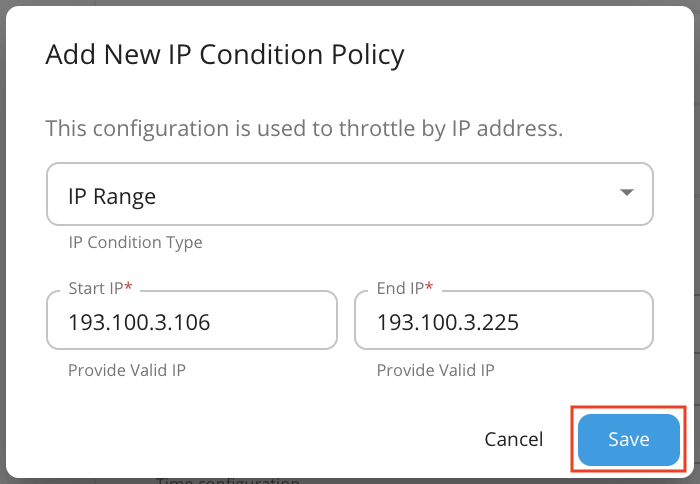
Task: Focus the End IP input field
Action: click(x=504, y=321)
